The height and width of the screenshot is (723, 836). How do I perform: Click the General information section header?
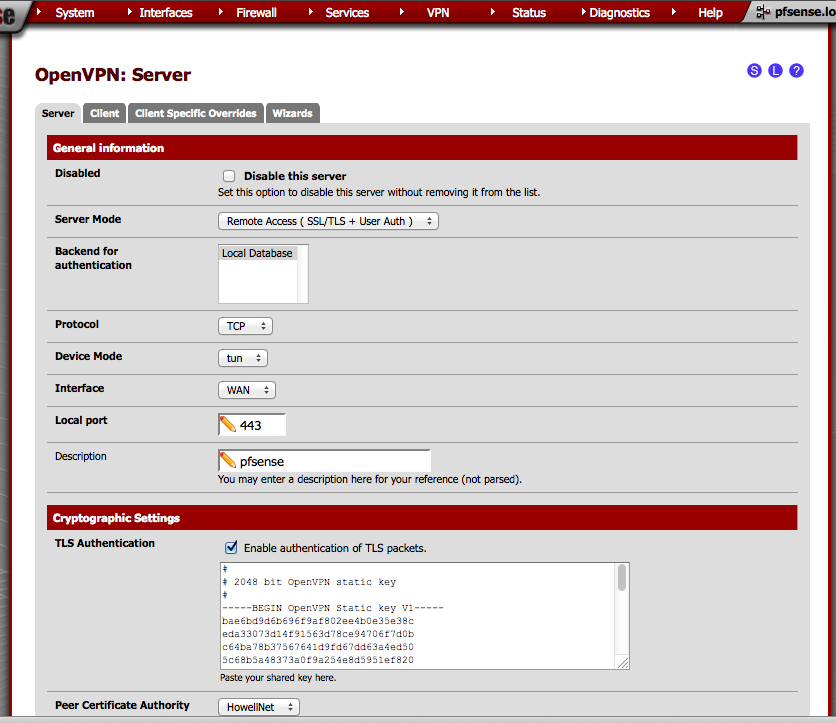422,148
